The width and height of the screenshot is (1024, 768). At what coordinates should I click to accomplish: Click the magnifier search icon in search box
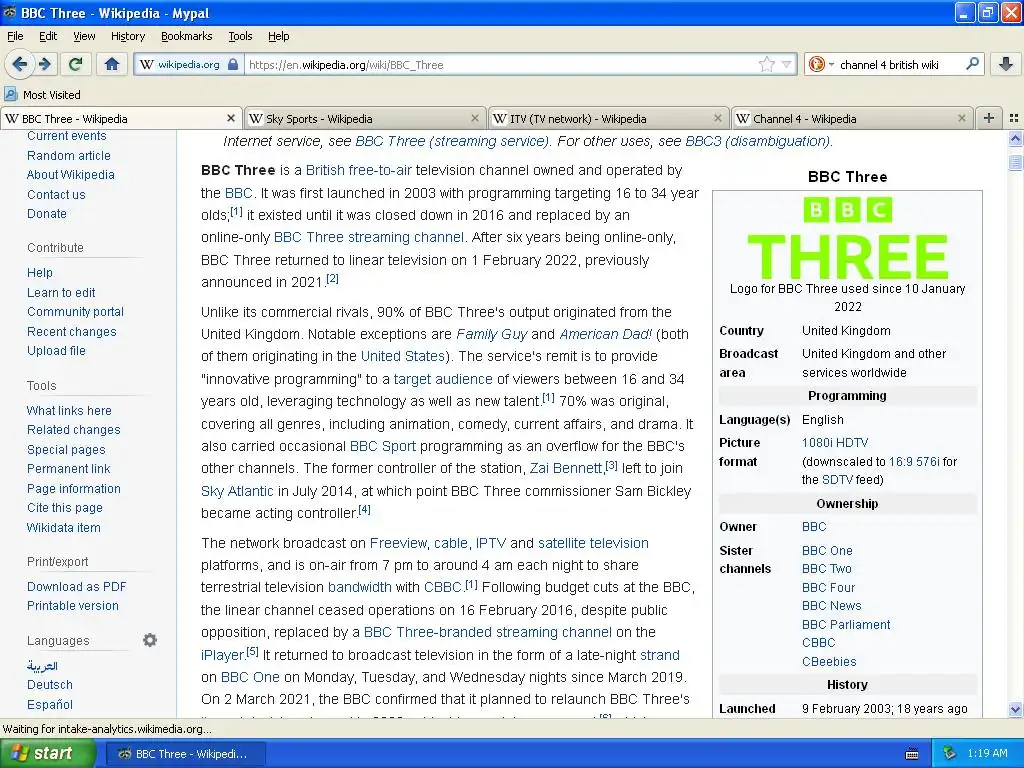coord(972,64)
